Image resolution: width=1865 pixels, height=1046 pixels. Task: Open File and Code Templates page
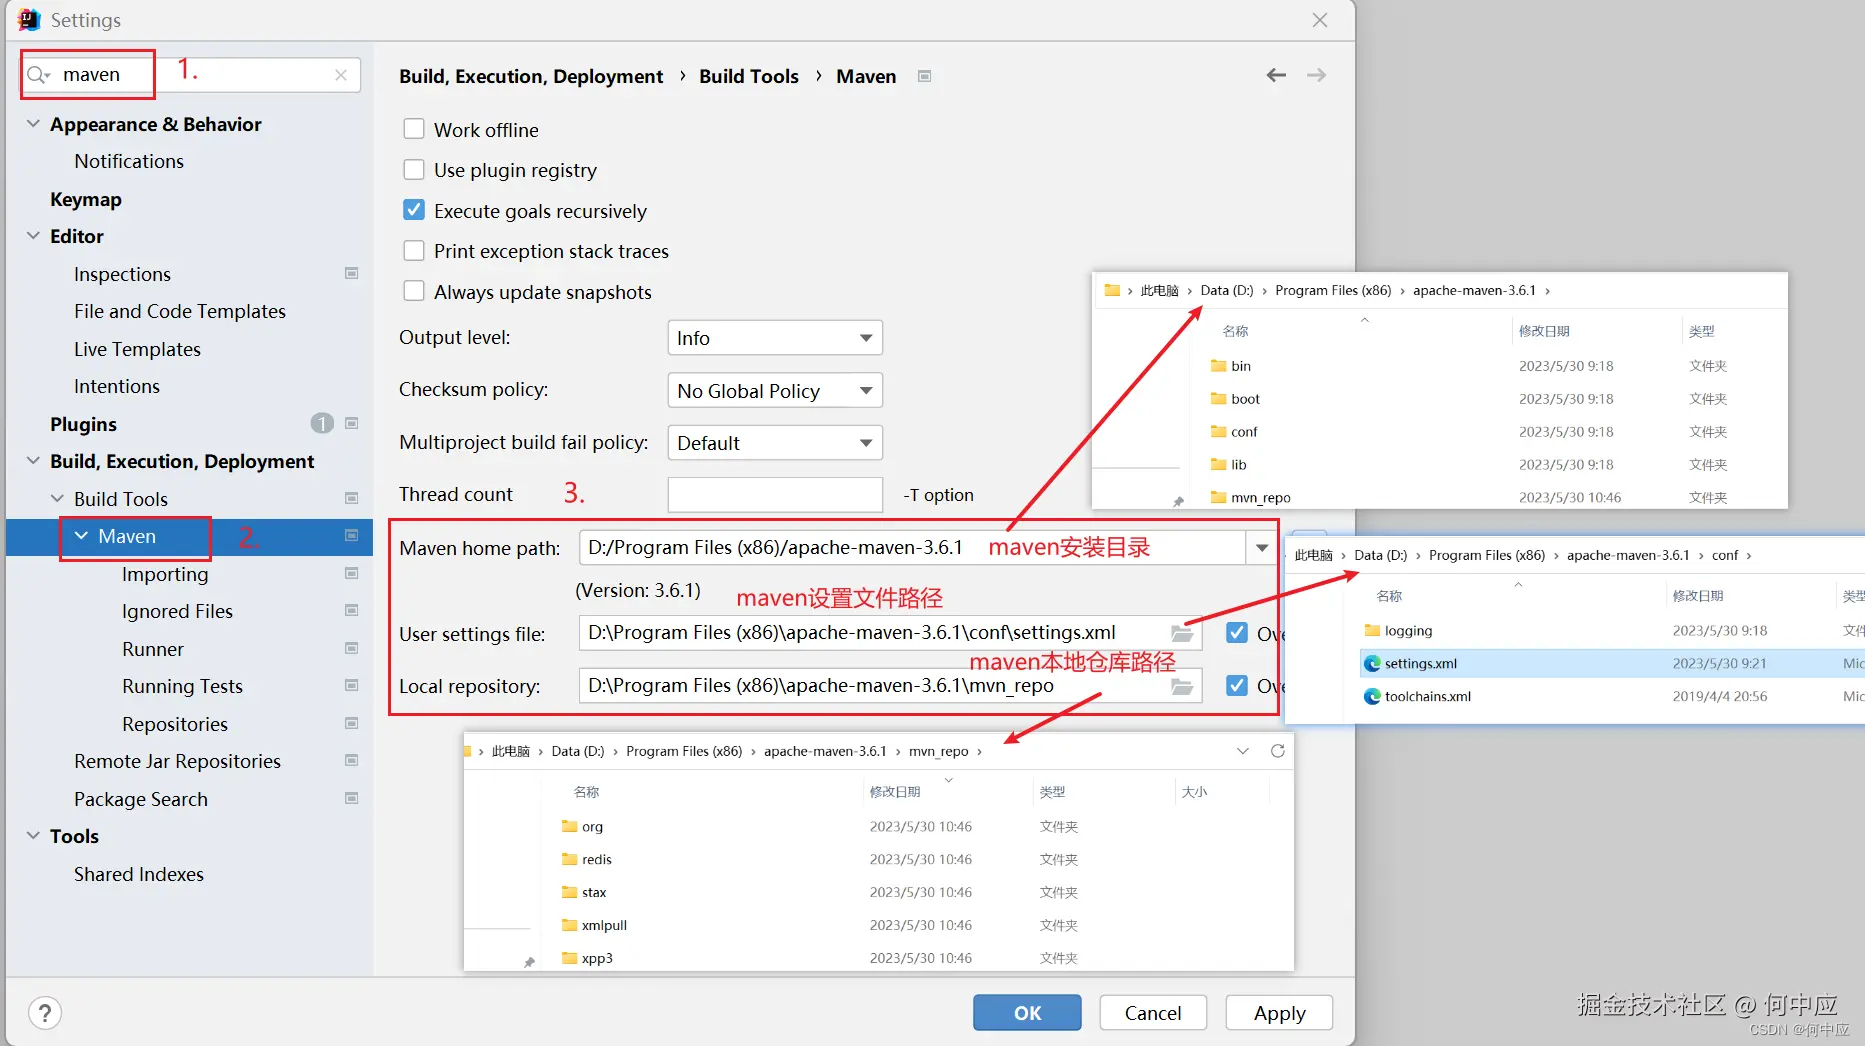tap(180, 311)
